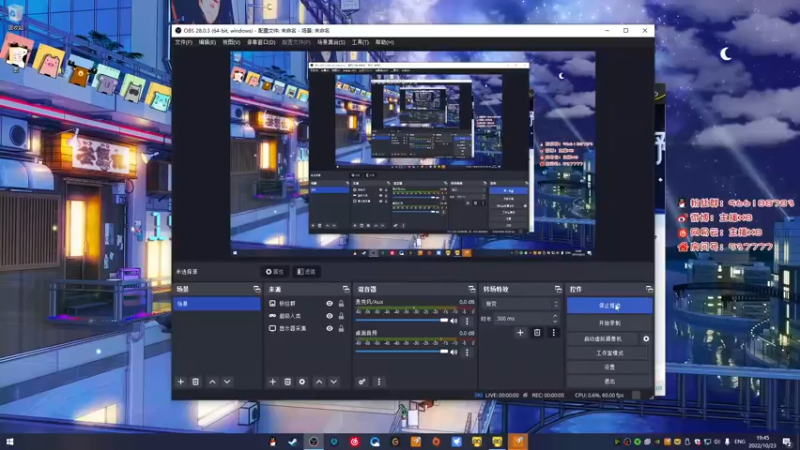800x450 pixels.
Task: Move source down with arrow
Action: (x=334, y=382)
